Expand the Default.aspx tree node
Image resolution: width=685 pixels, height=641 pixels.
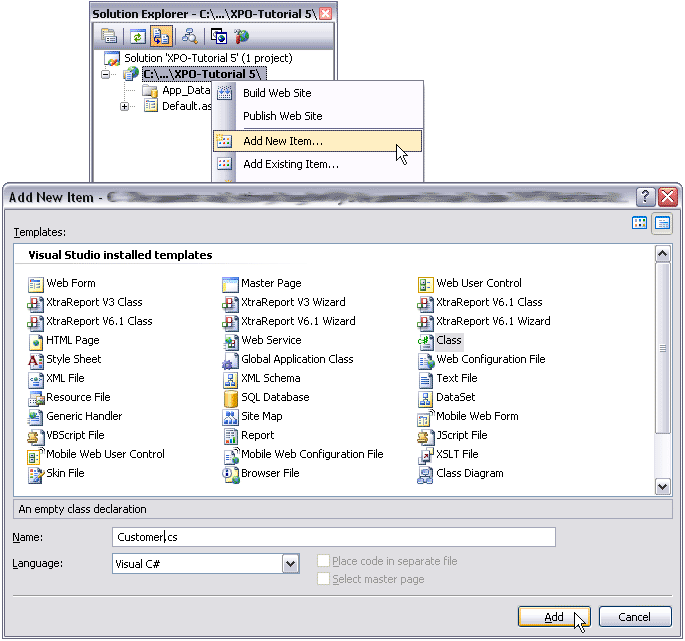point(125,106)
